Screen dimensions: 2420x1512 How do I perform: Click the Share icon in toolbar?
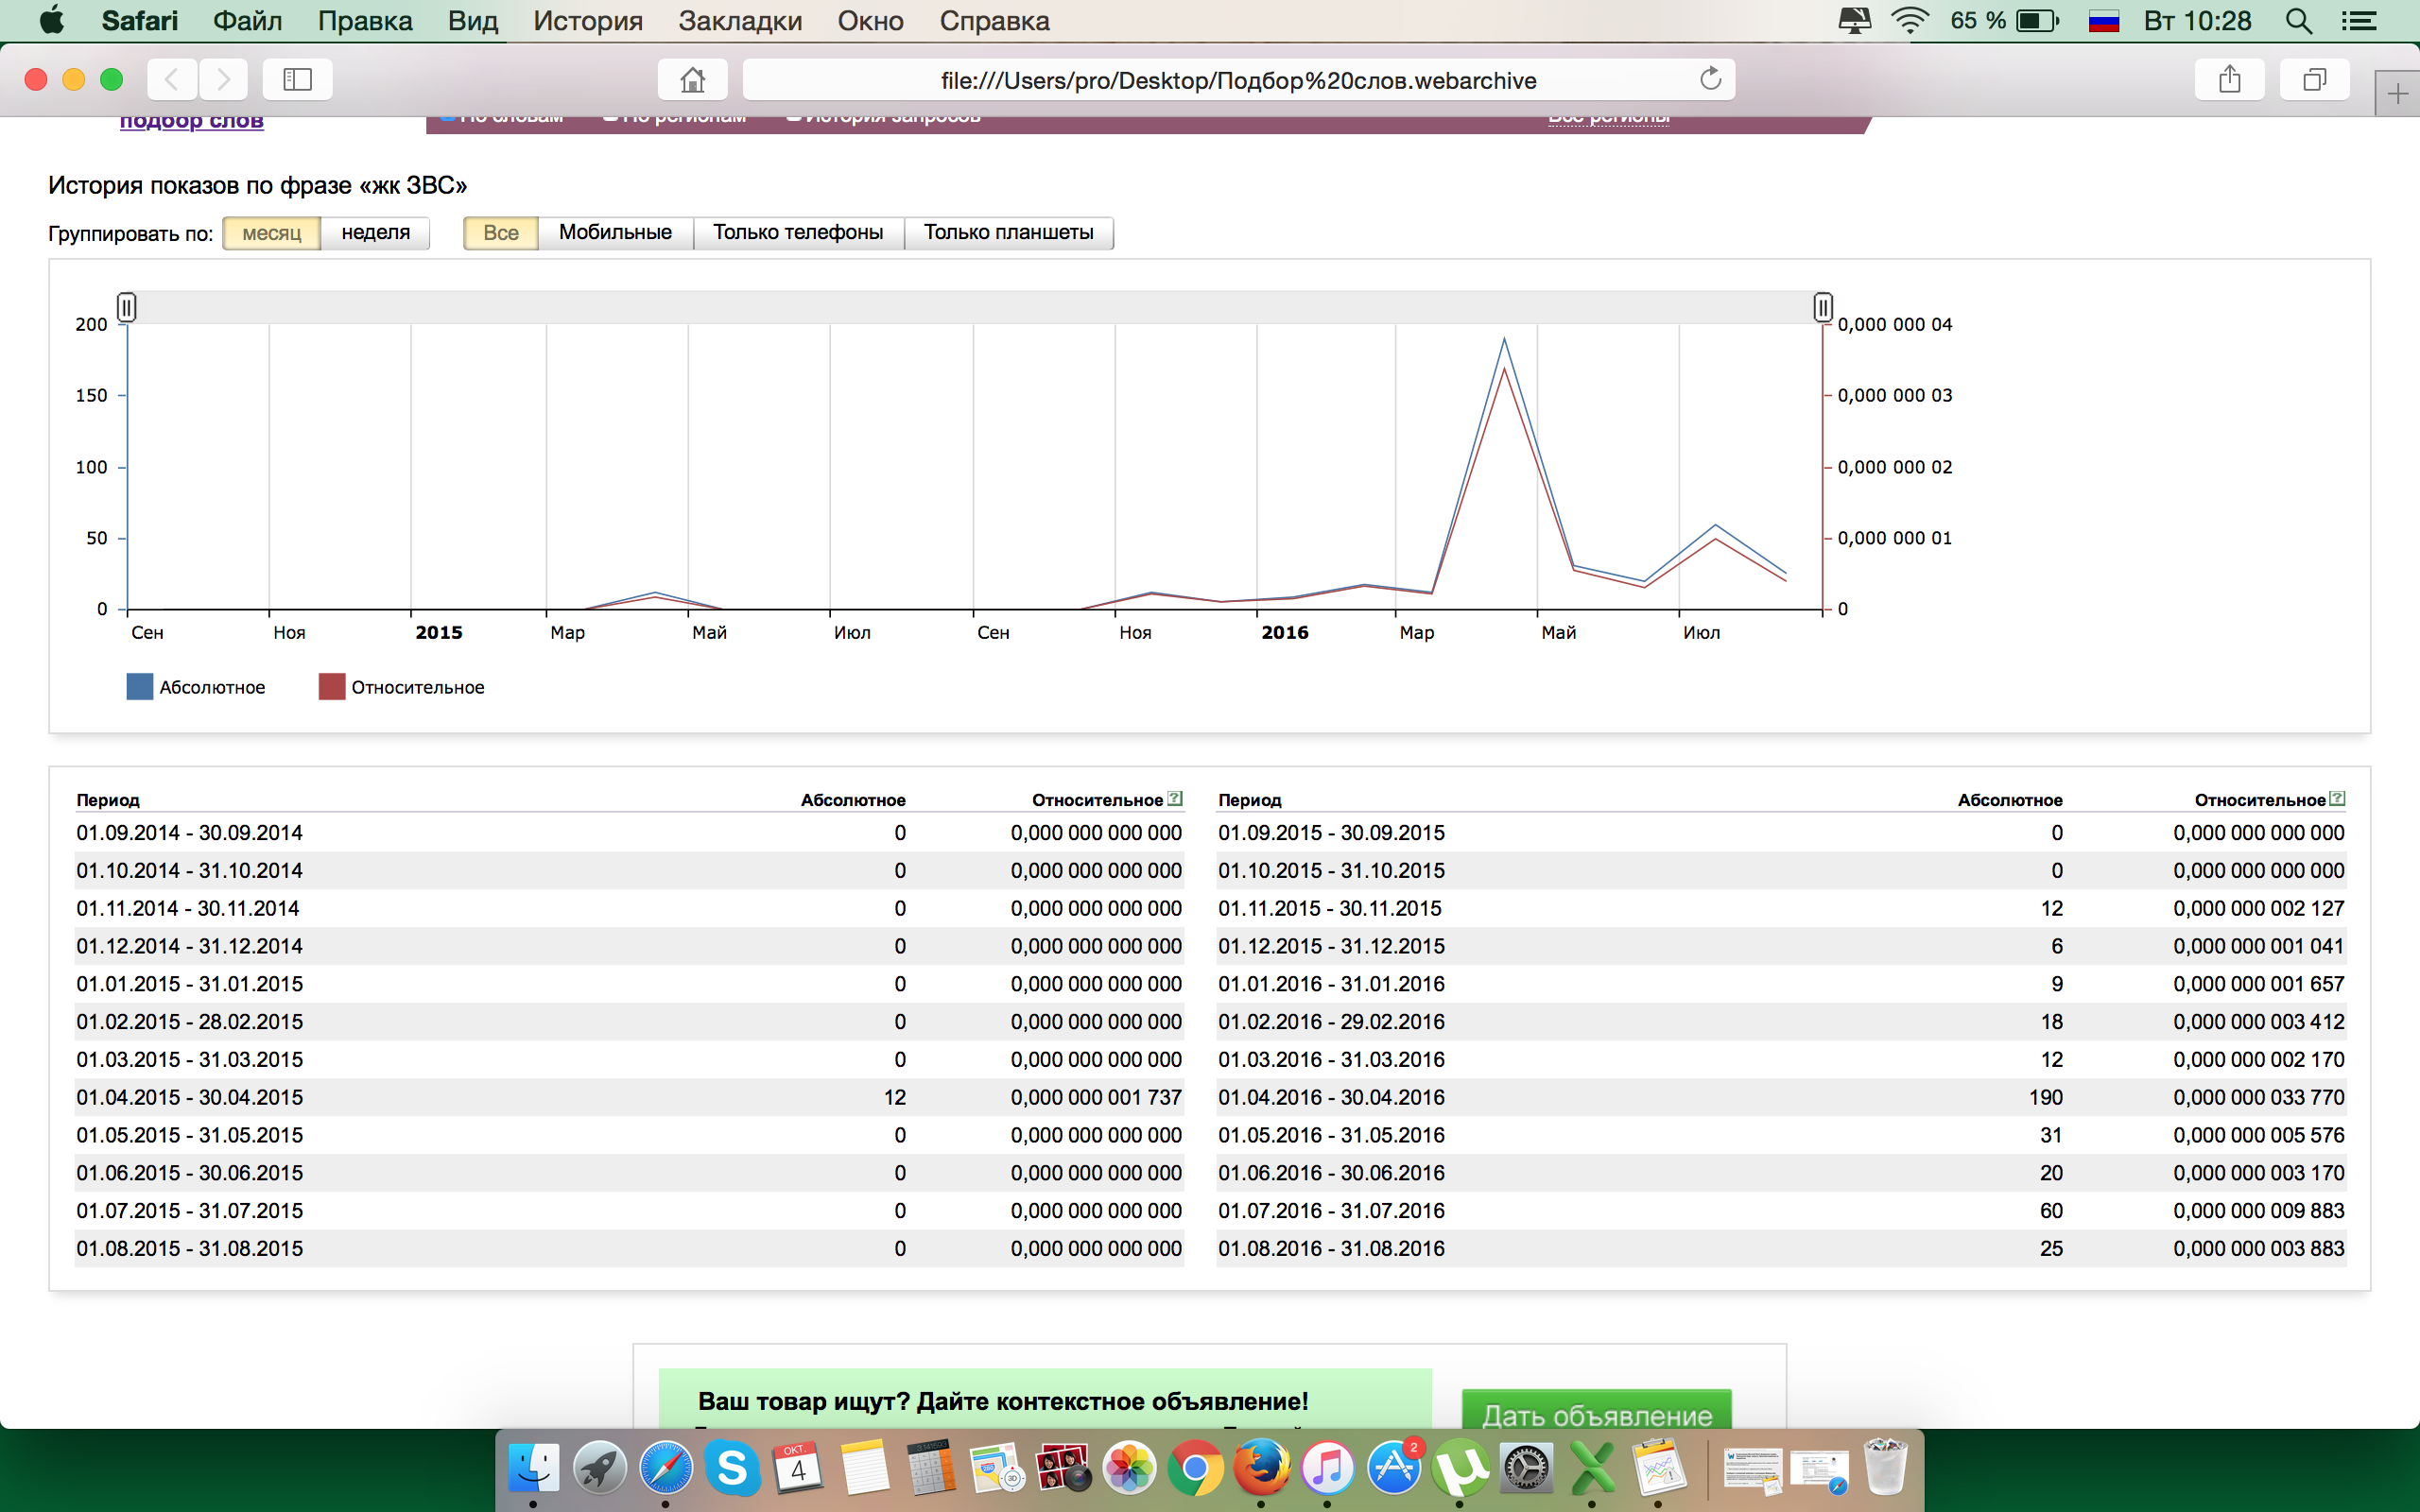coord(2229,79)
